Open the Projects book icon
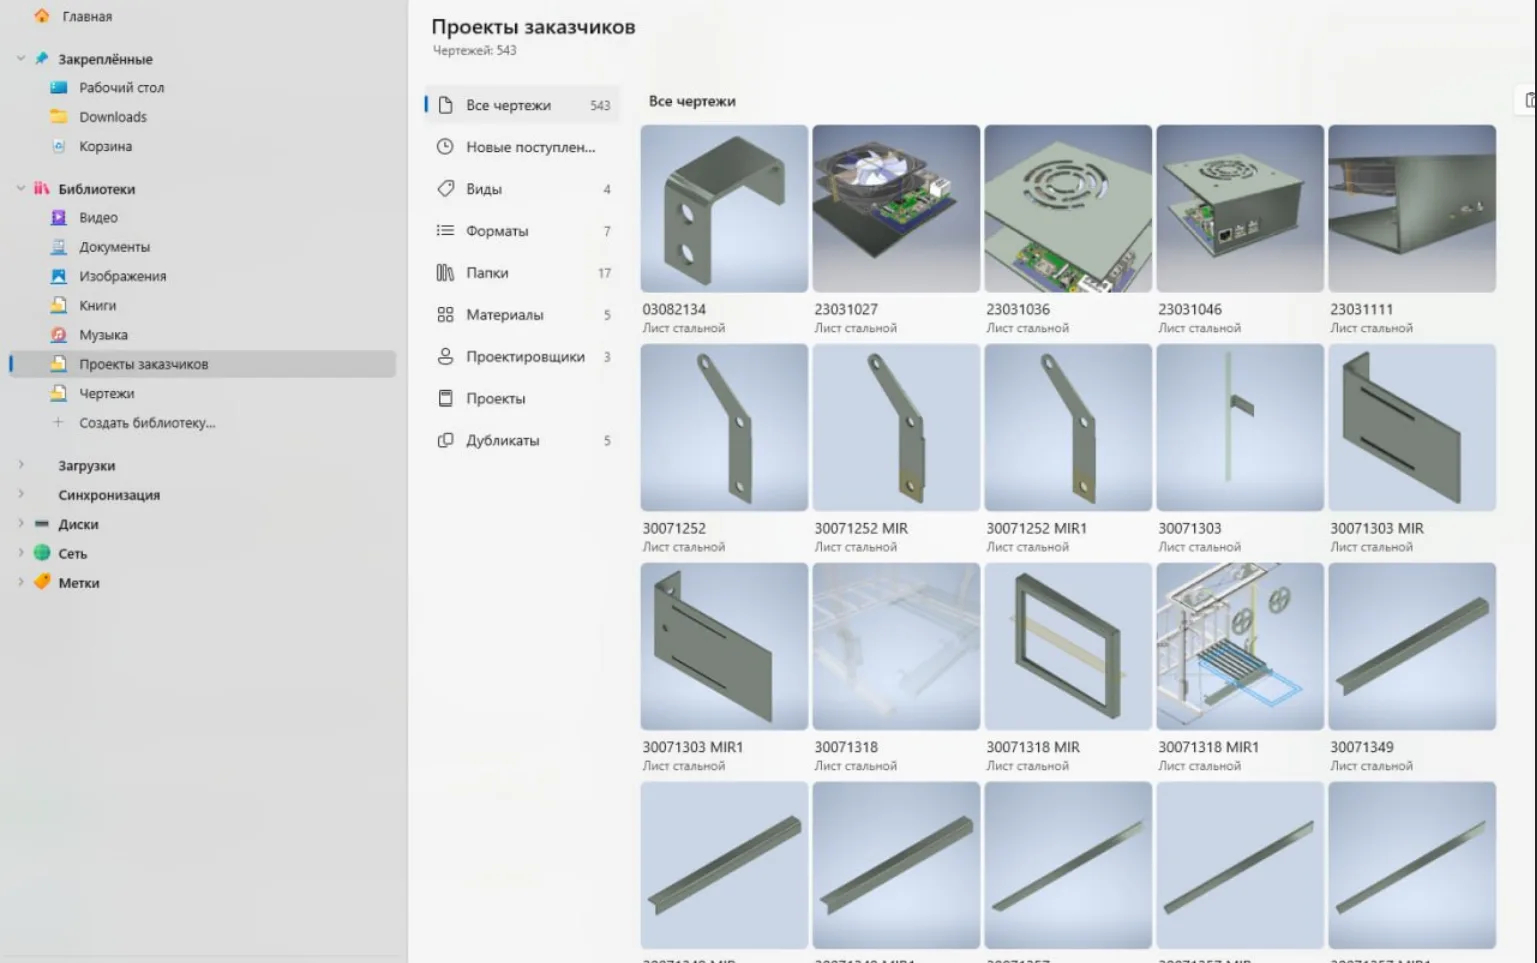Image resolution: width=1537 pixels, height=963 pixels. (445, 398)
